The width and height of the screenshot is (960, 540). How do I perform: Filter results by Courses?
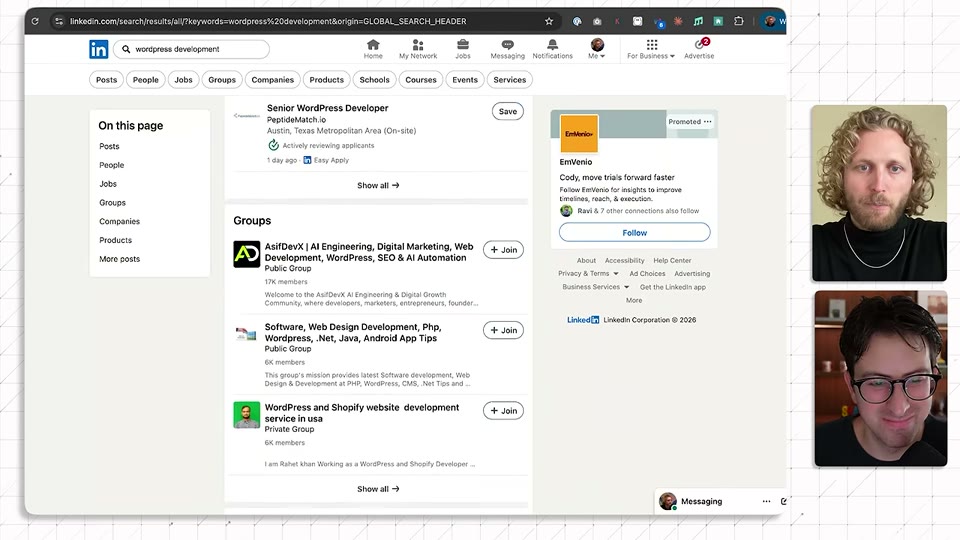[421, 80]
